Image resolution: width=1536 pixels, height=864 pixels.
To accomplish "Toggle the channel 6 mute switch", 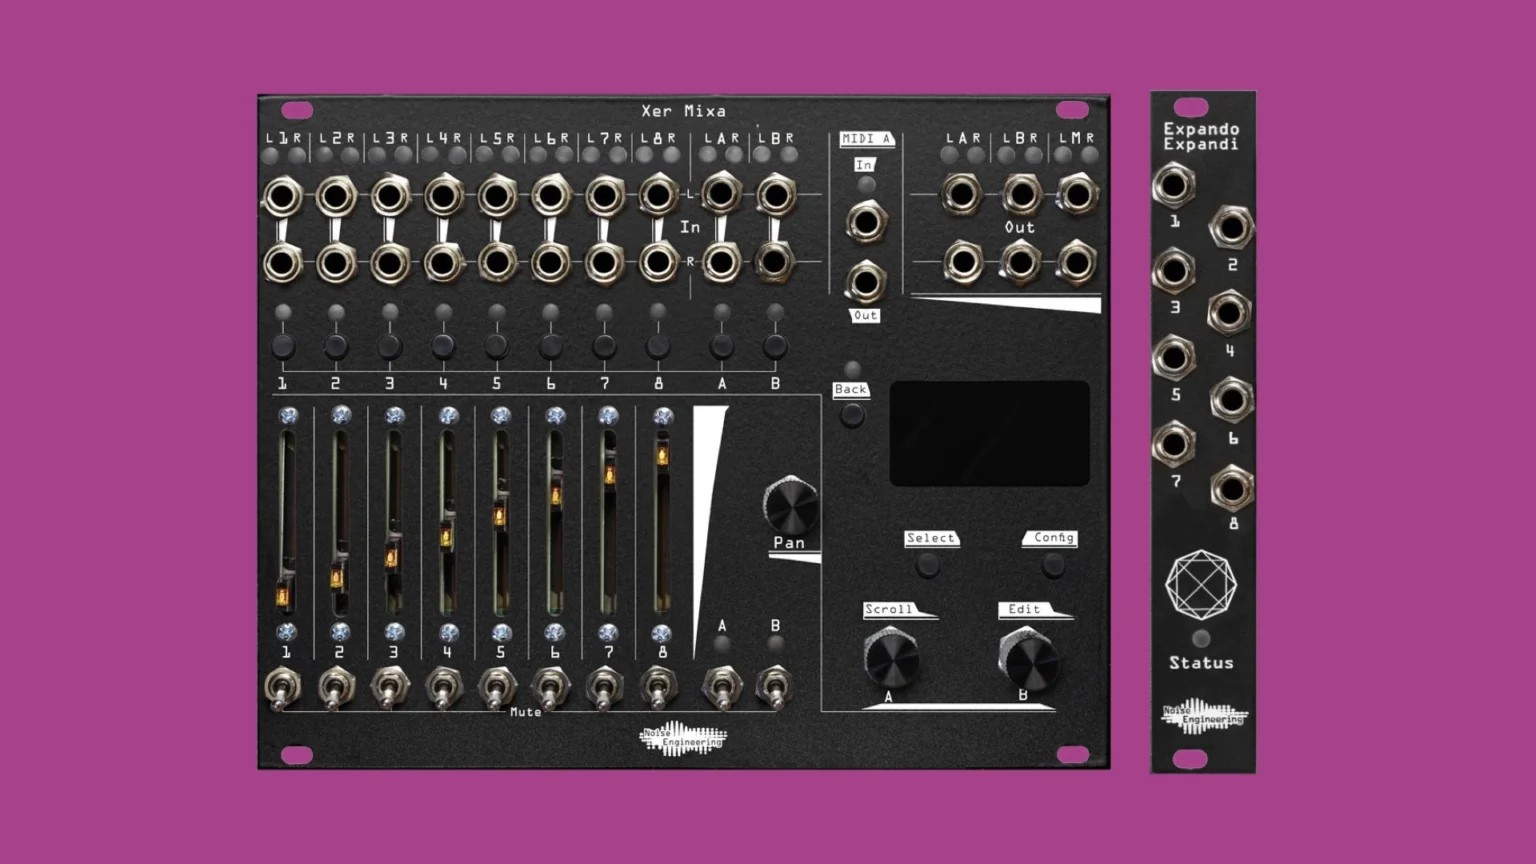I will (550, 689).
